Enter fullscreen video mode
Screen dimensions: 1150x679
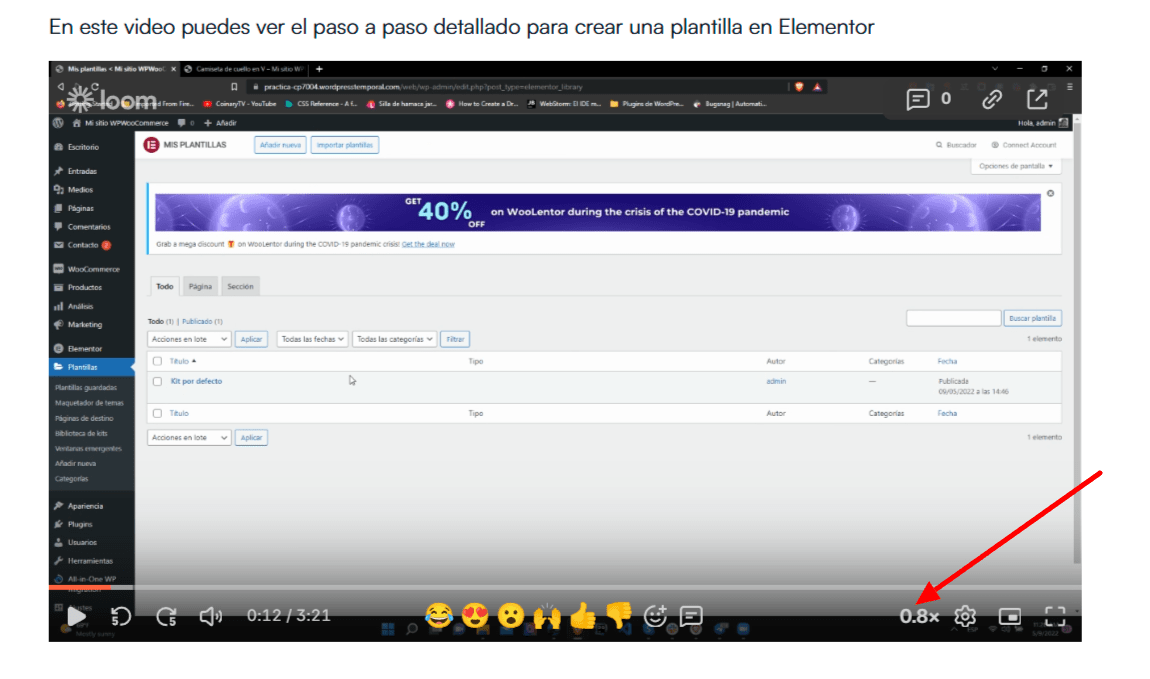click(x=1055, y=616)
